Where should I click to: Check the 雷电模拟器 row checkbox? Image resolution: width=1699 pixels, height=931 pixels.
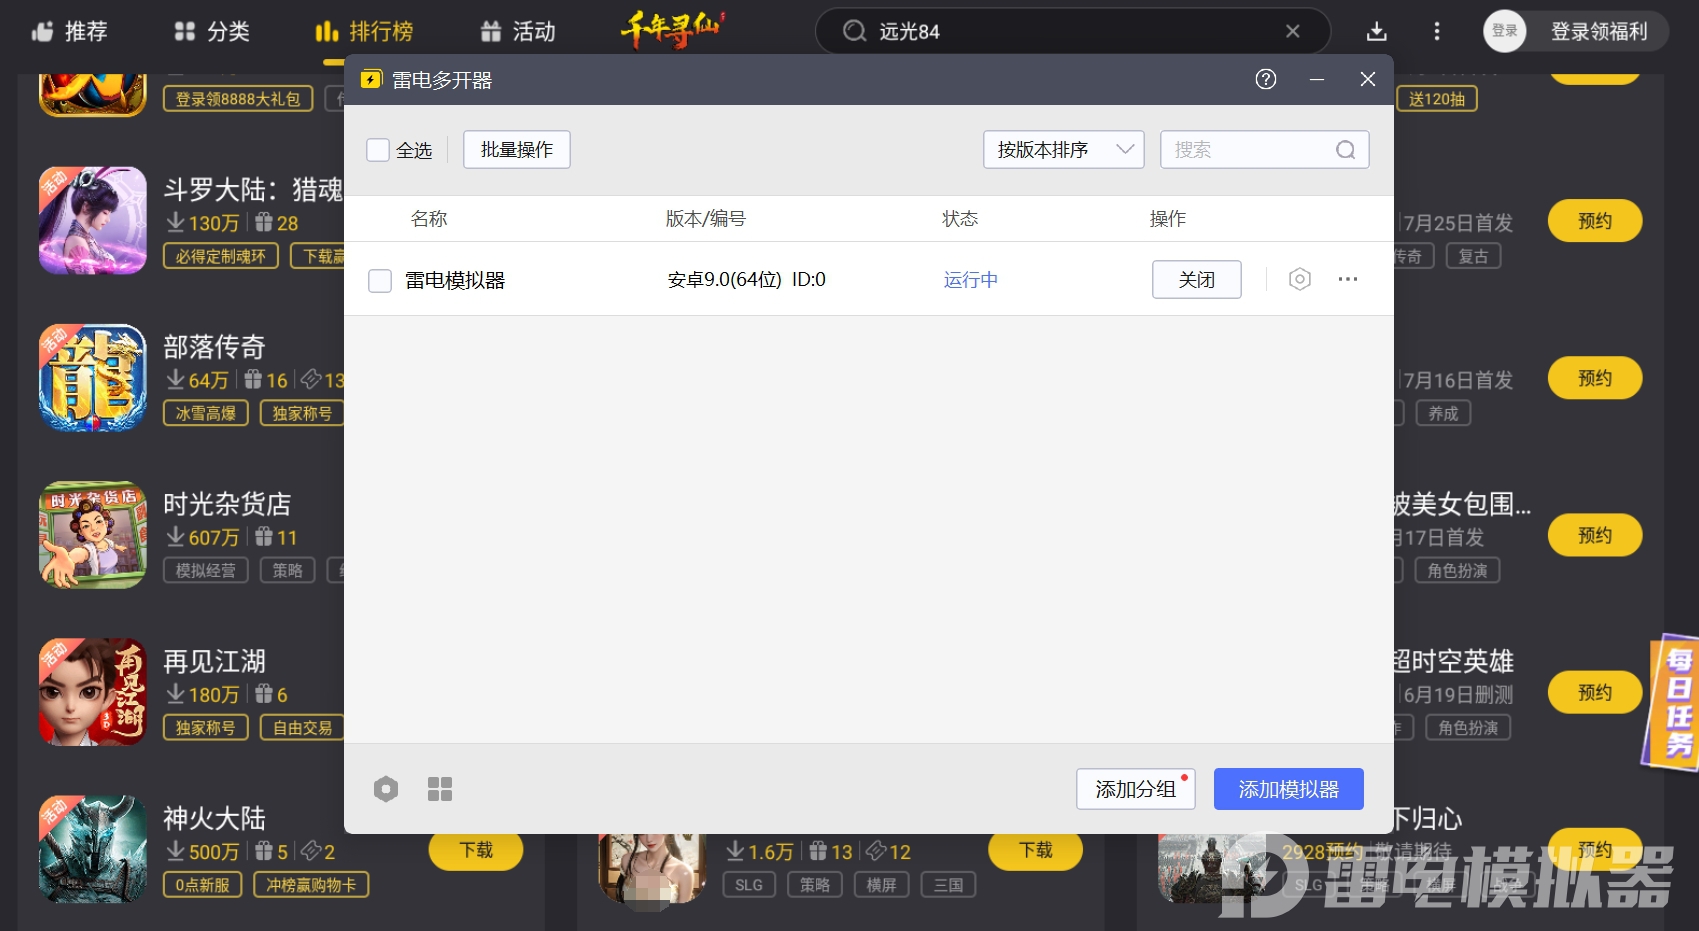click(x=380, y=280)
